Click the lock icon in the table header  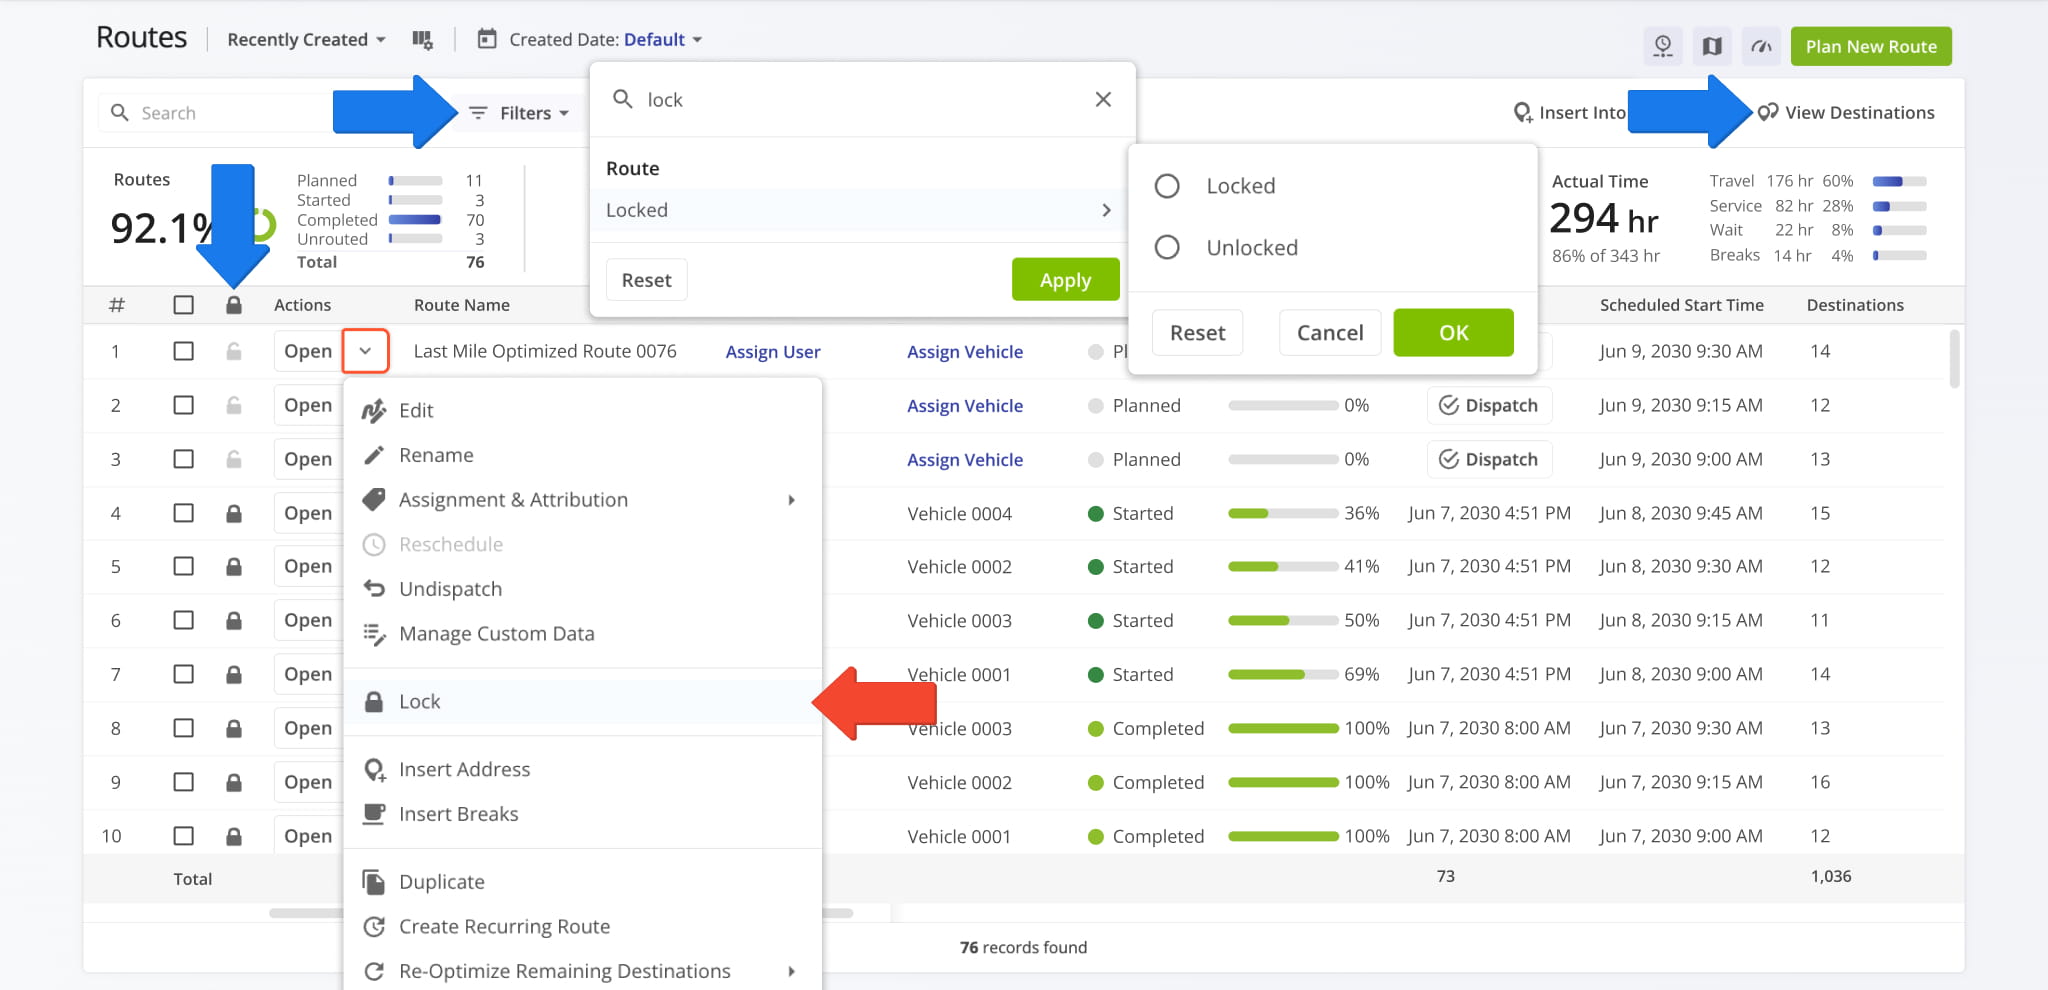(234, 305)
